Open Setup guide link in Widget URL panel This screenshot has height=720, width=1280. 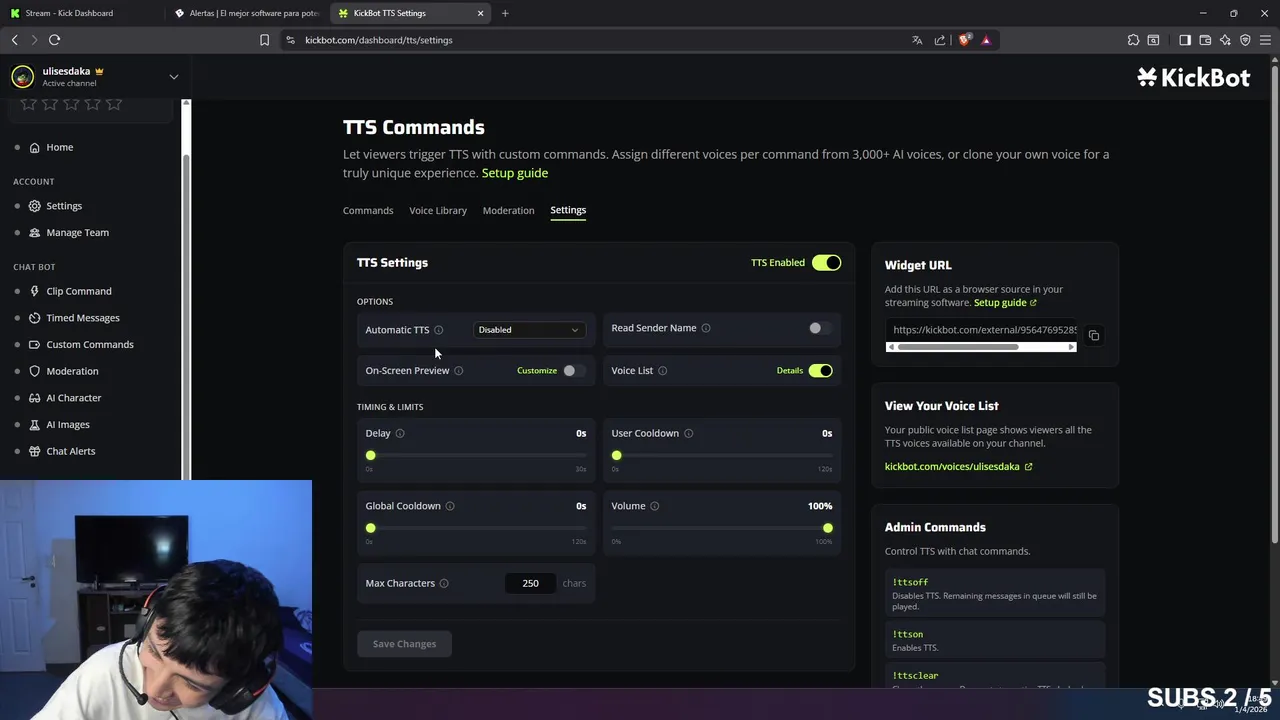tap(1005, 303)
